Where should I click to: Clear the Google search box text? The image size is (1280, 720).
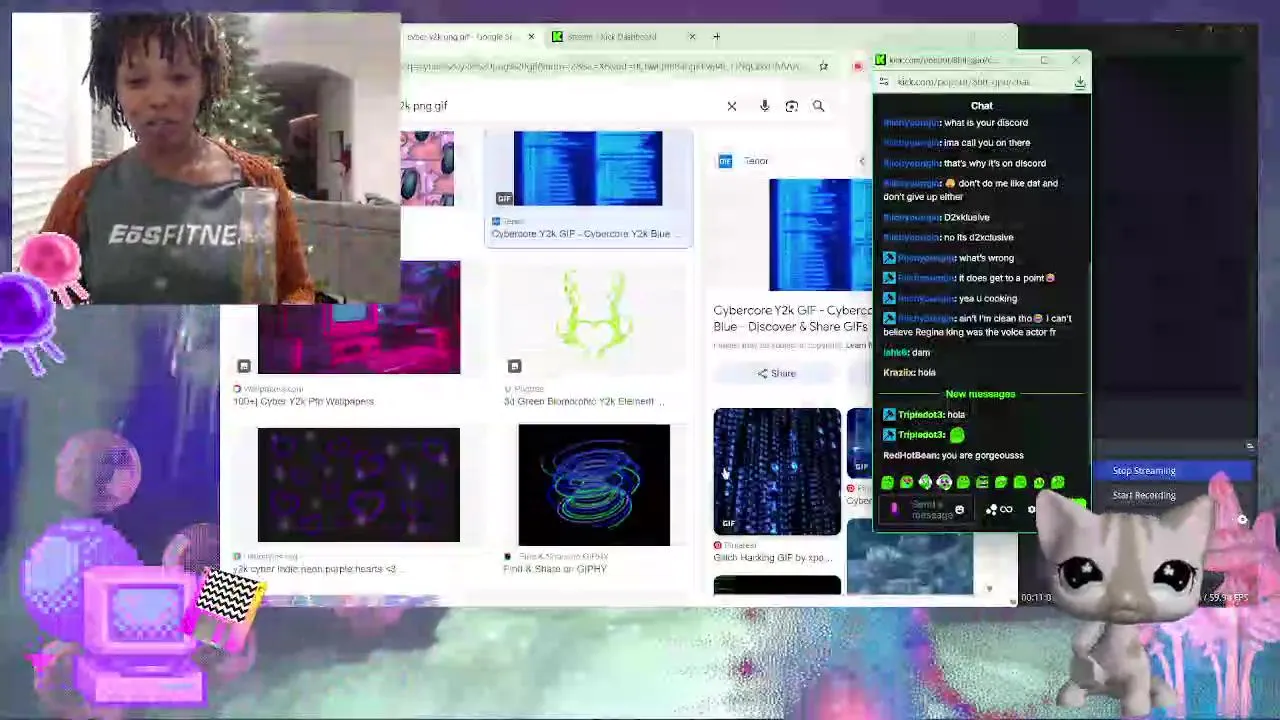point(731,106)
